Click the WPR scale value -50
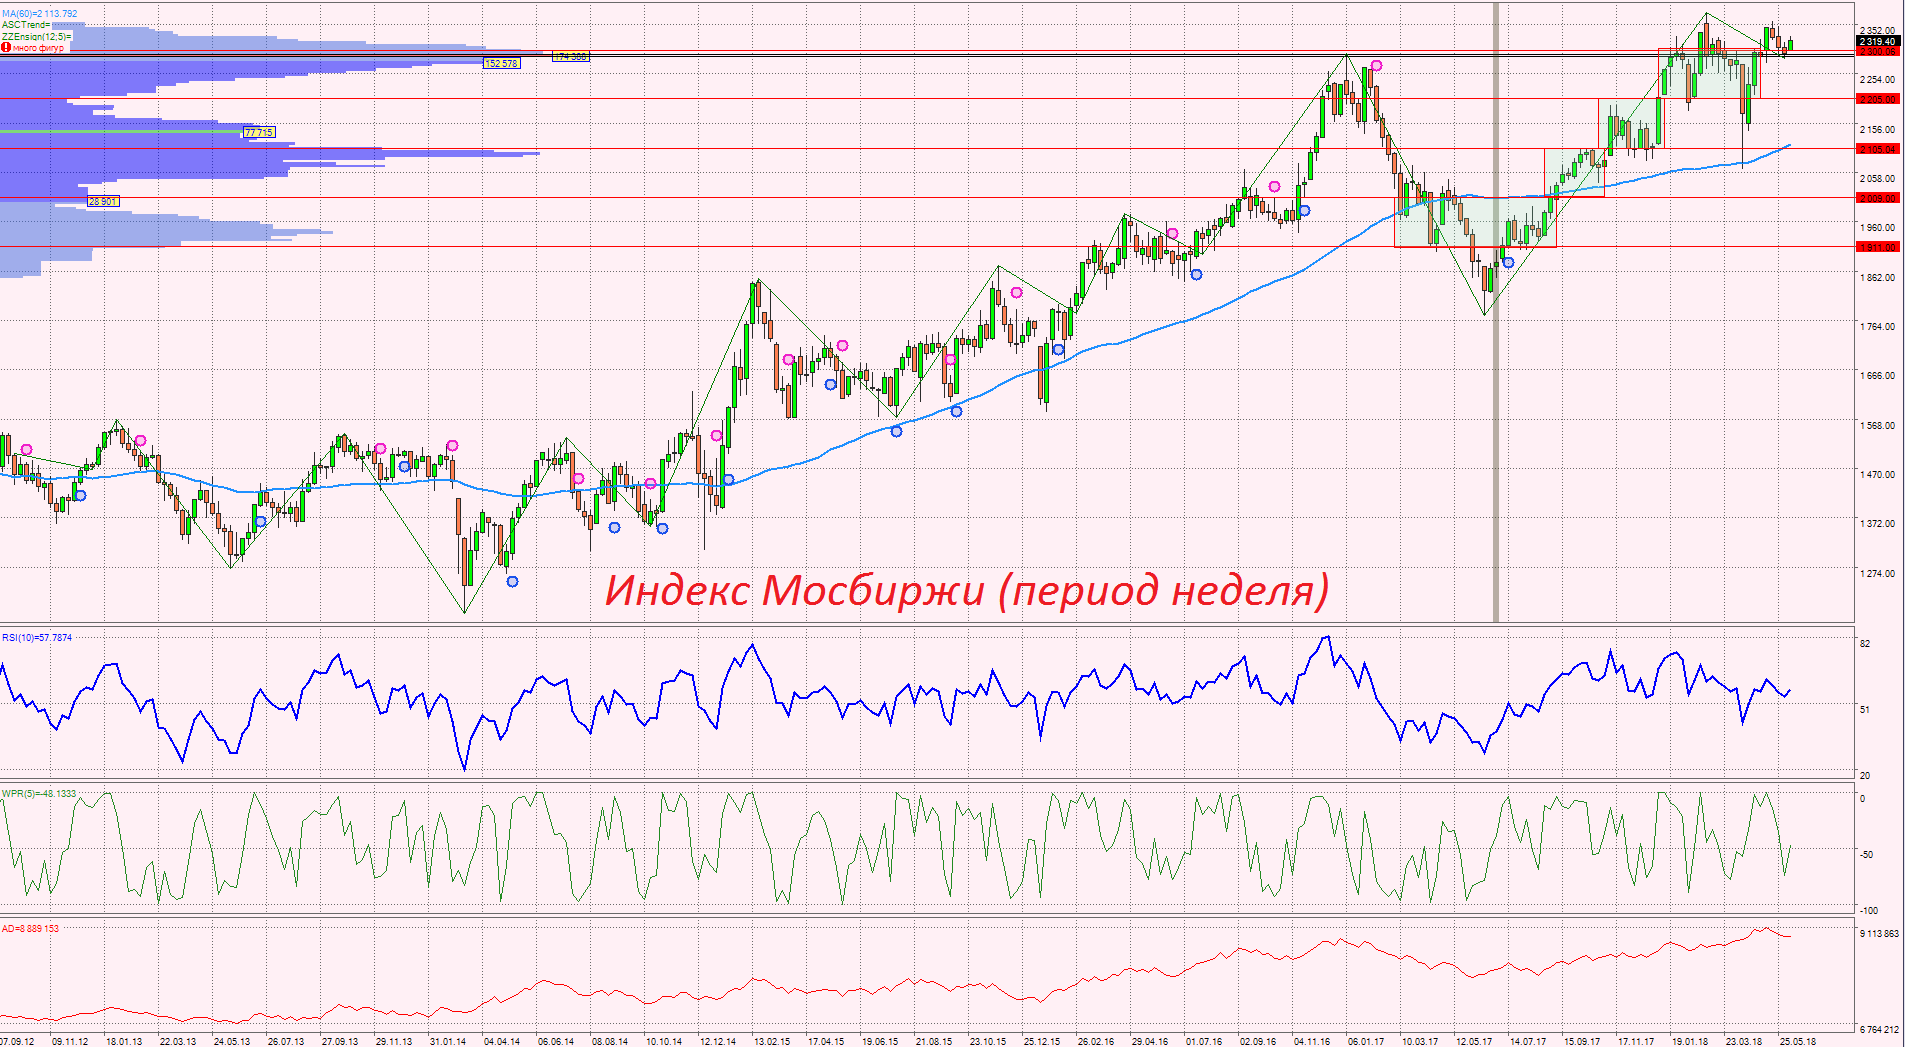Screen dimensions: 1905x1047 (x=1867, y=854)
